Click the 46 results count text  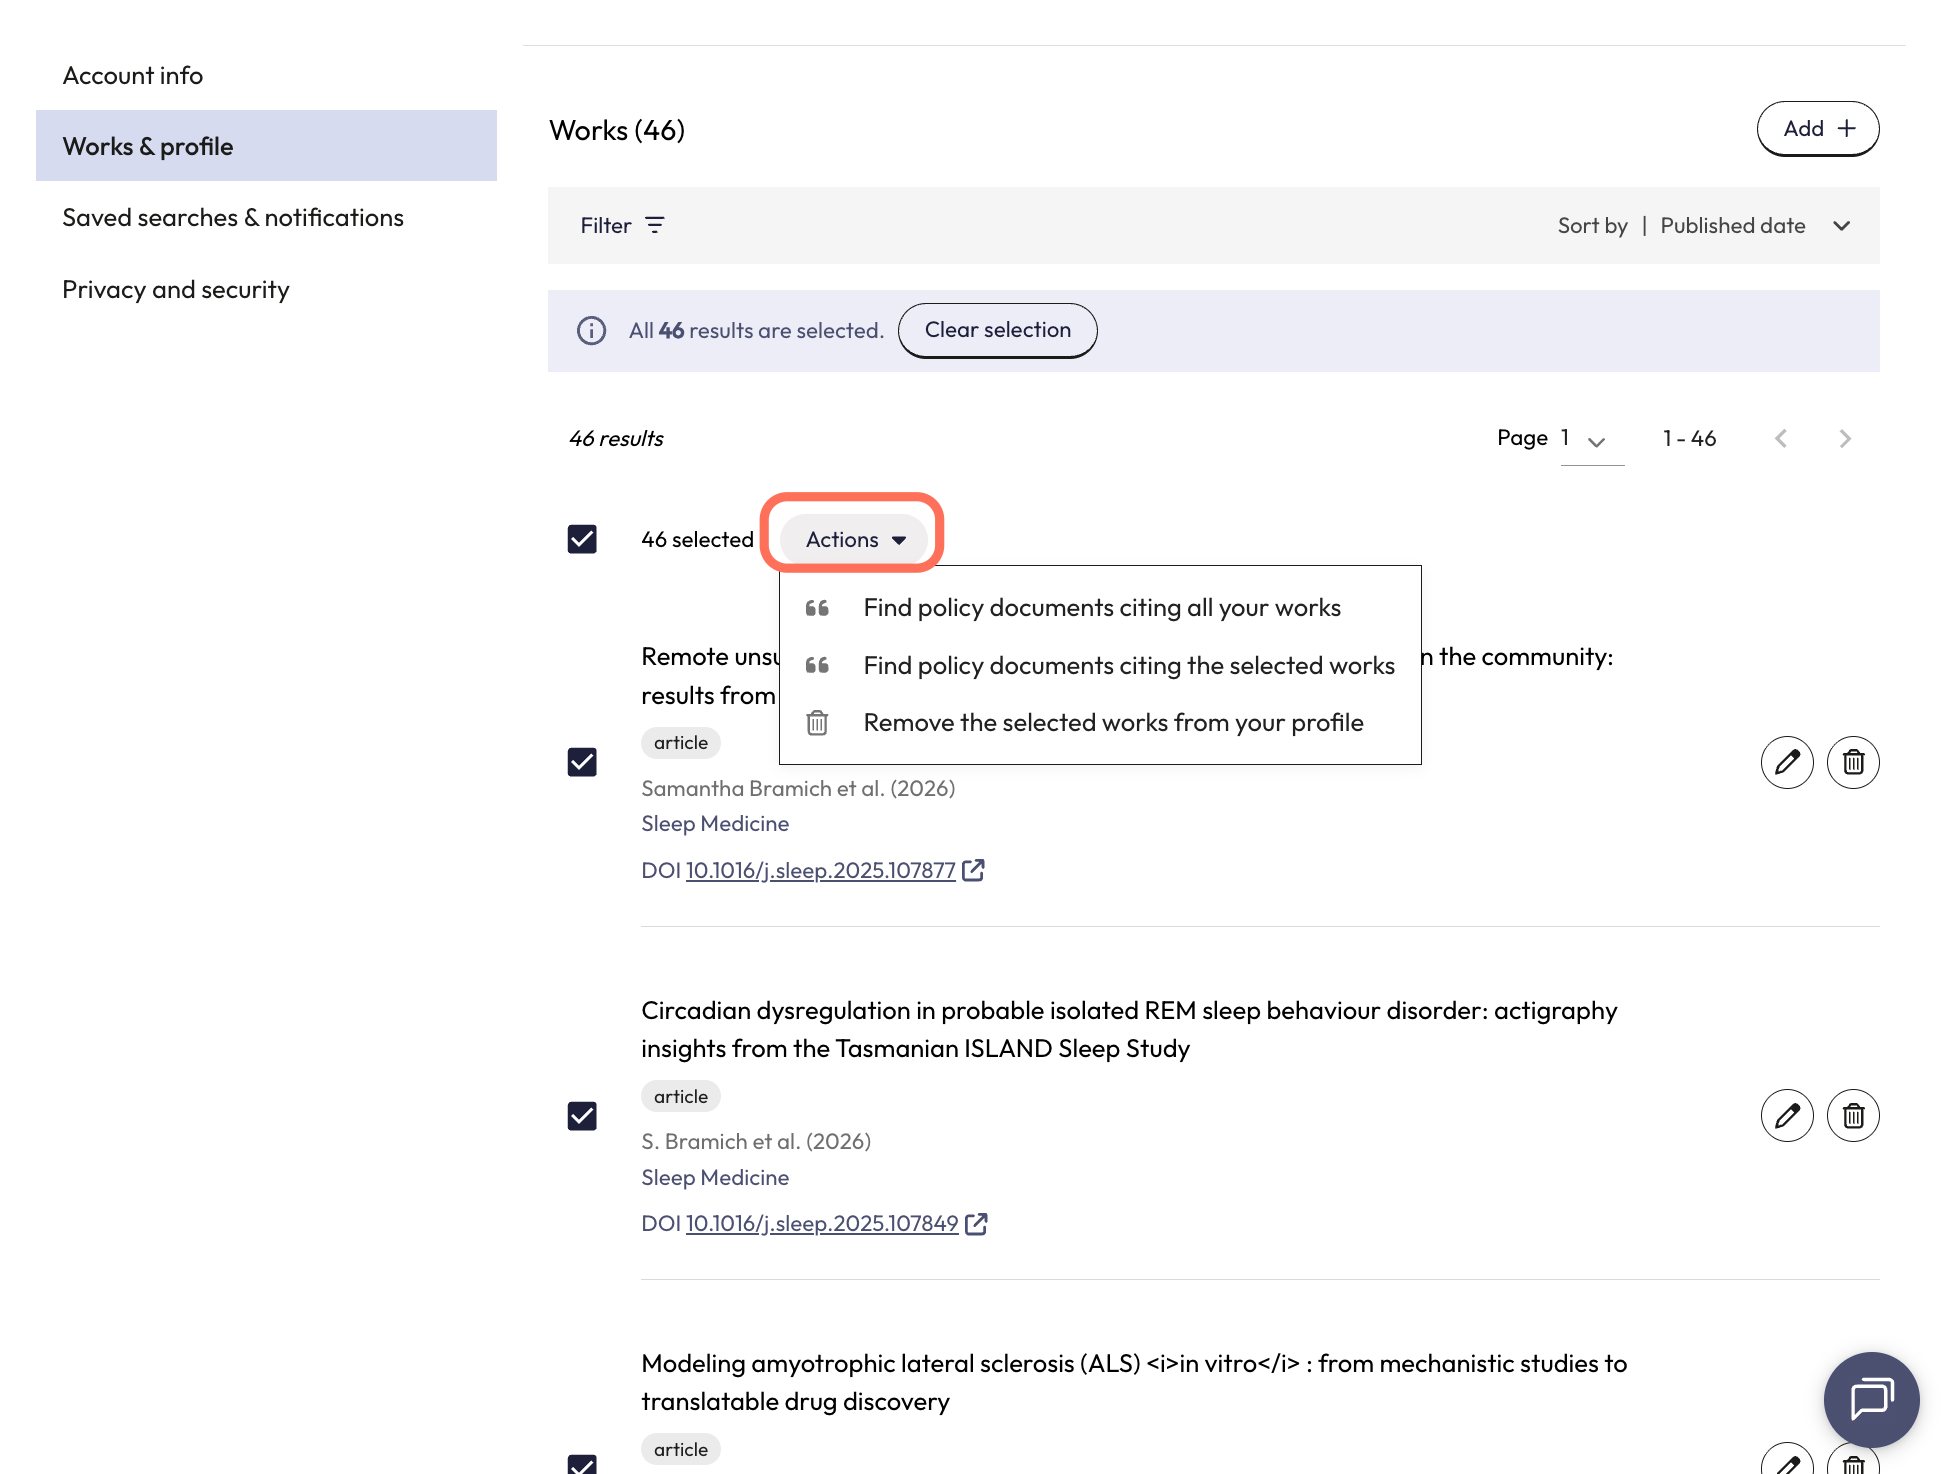(616, 439)
